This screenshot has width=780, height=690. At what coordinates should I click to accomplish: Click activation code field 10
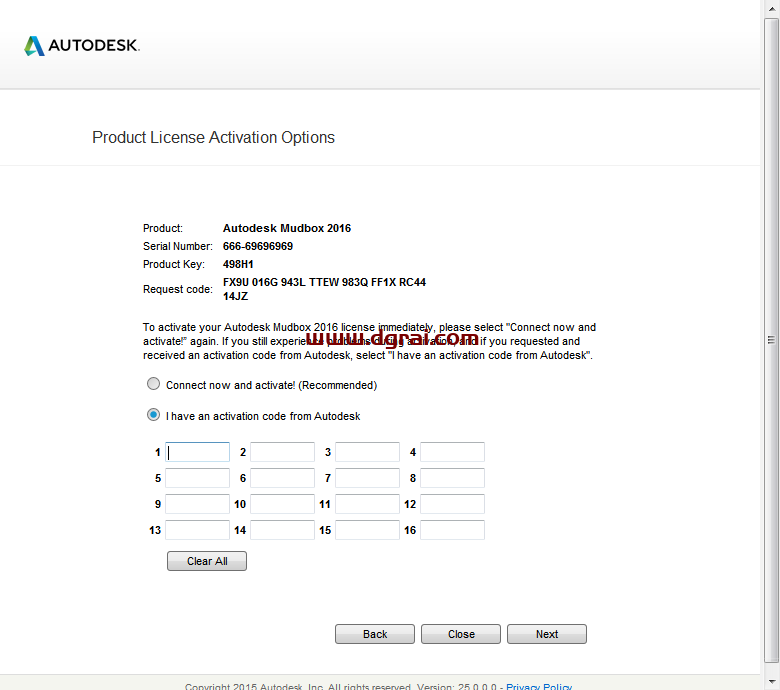pos(282,504)
